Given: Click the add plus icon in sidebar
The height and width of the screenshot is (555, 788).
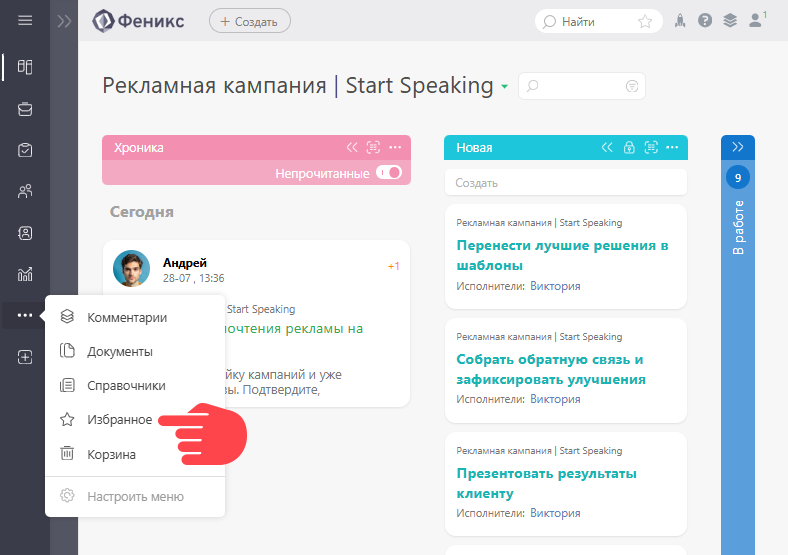Looking at the screenshot, I should point(25,357).
